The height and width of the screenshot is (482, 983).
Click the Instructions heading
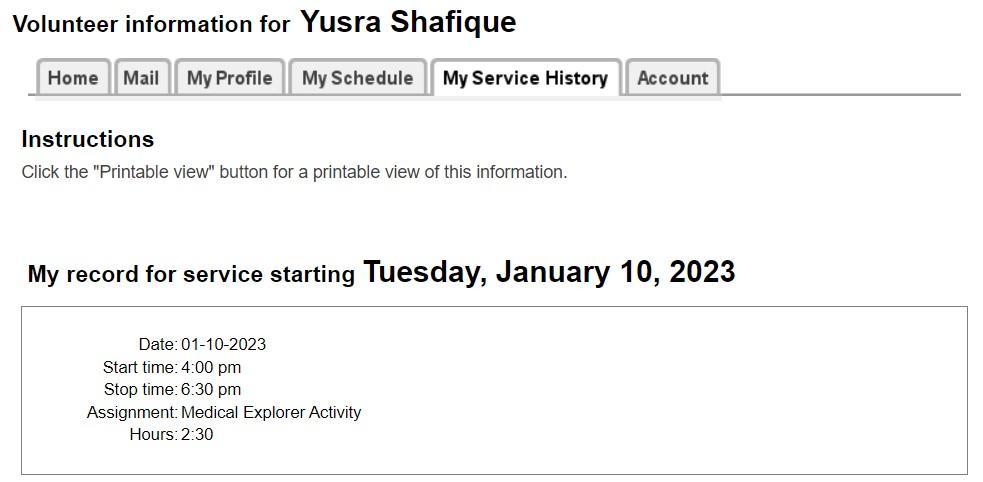[88, 139]
